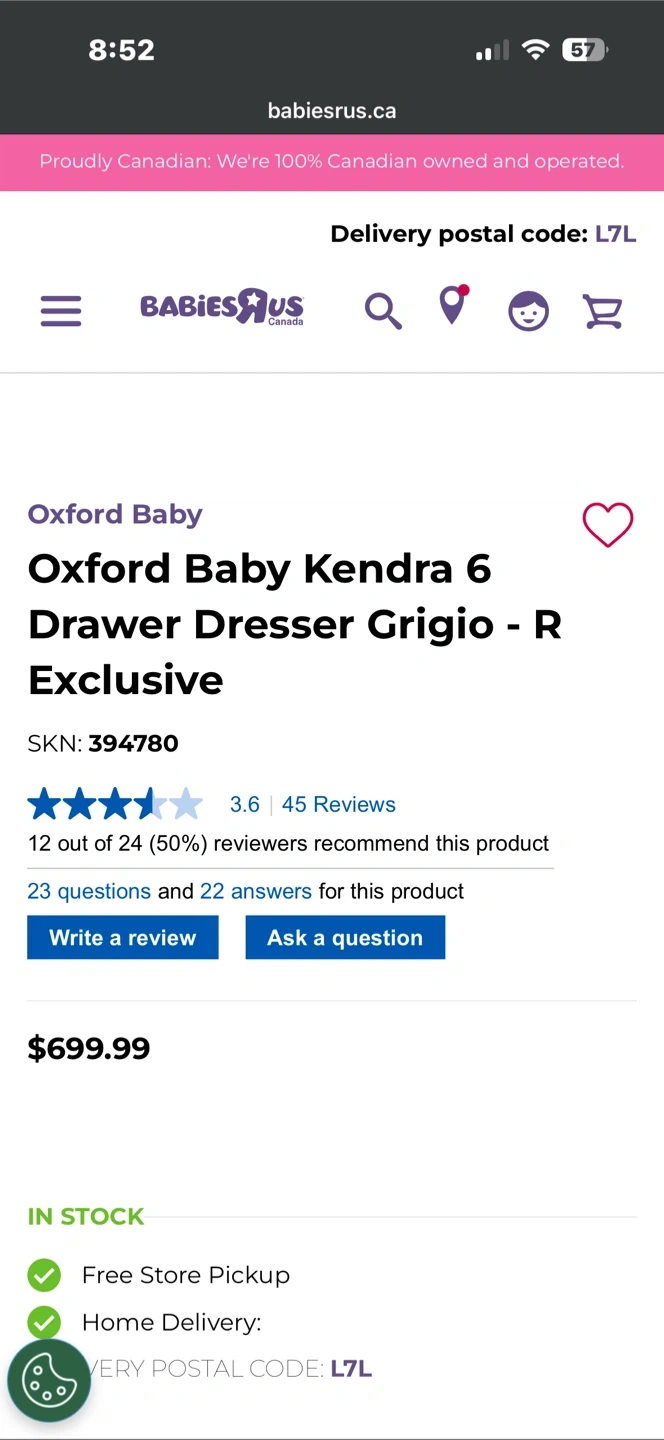Tap the Babies R Us Canada logo
Viewport: 664px width, 1440px height.
tap(222, 307)
